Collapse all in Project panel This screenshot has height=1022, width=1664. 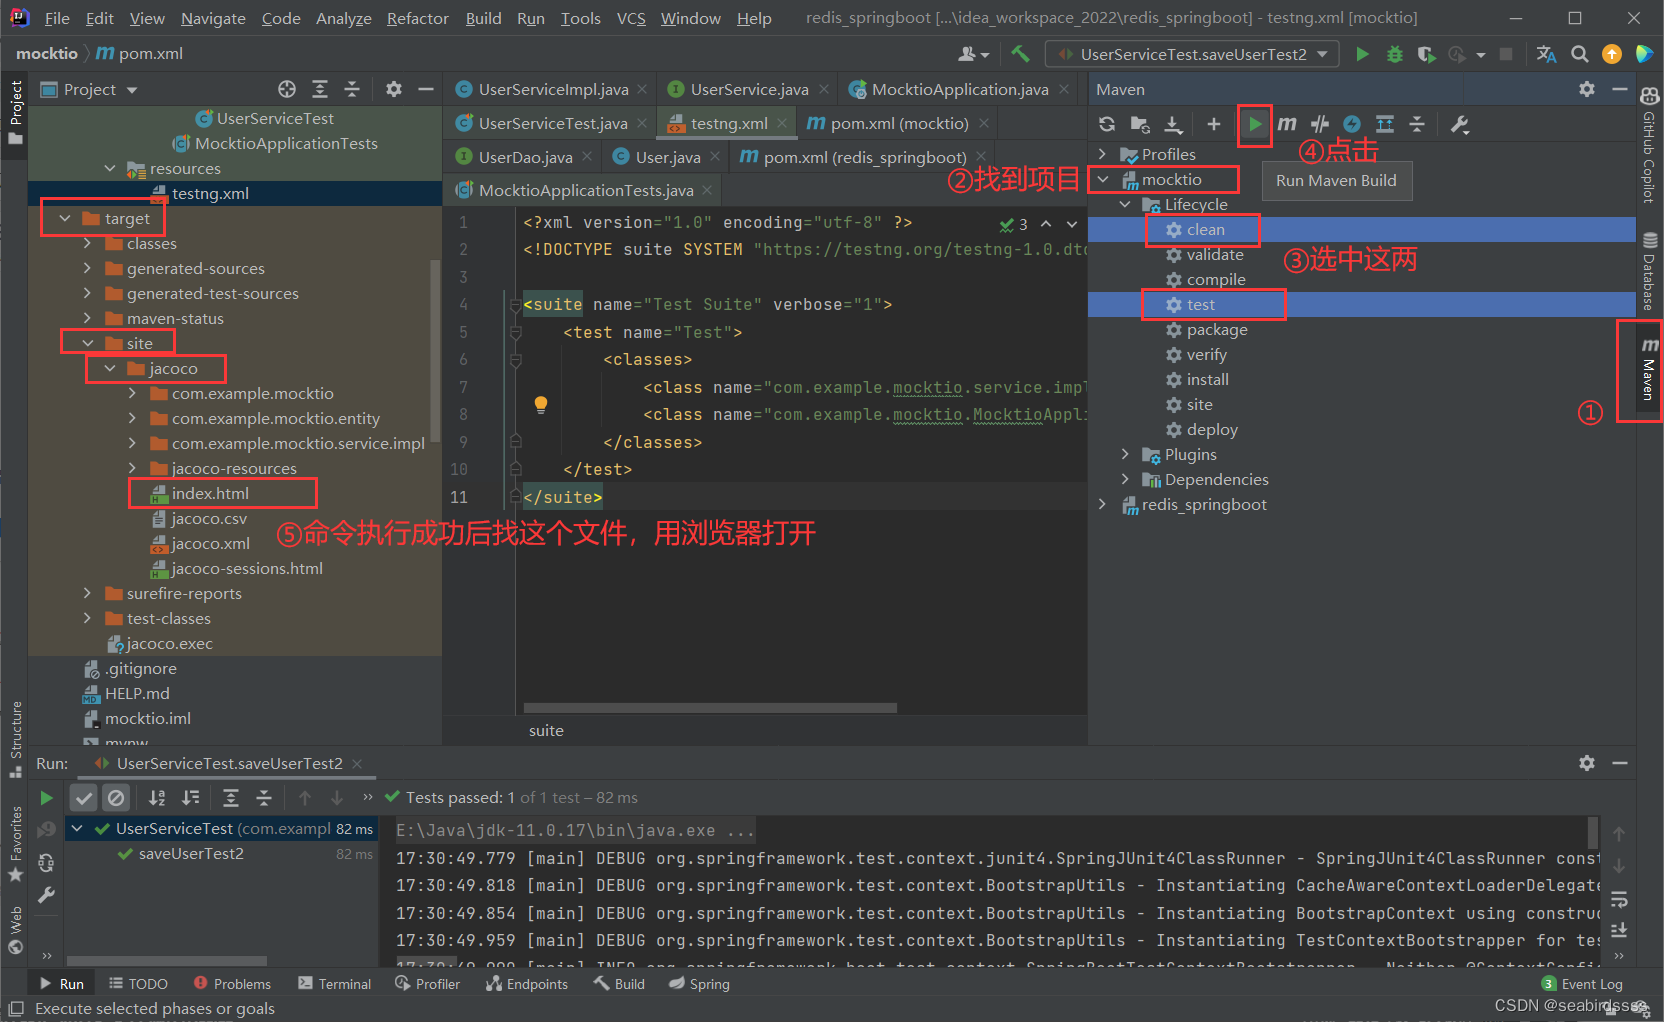click(352, 89)
